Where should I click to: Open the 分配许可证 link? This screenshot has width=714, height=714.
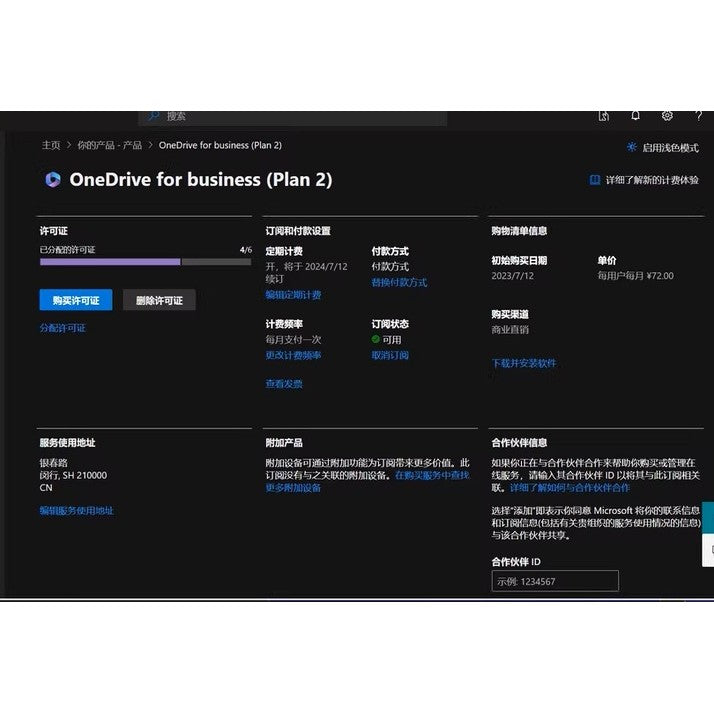pos(62,328)
